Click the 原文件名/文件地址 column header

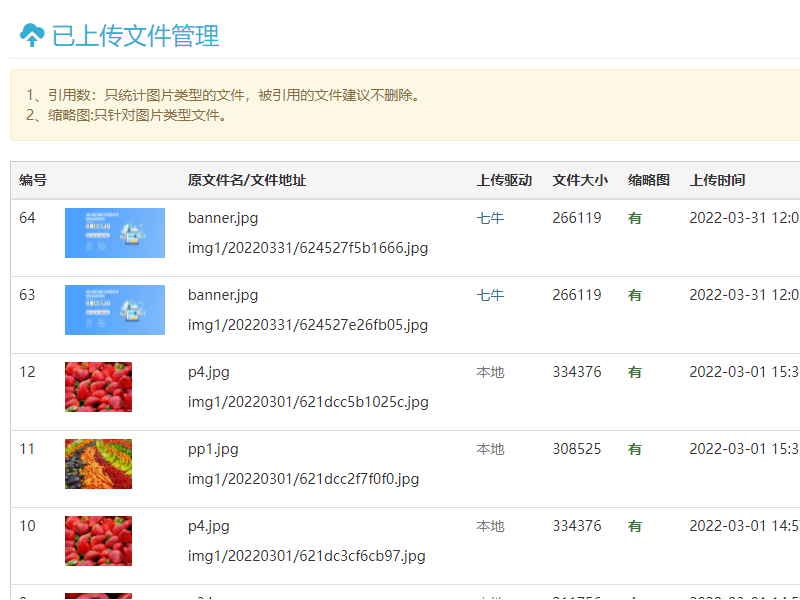246,181
